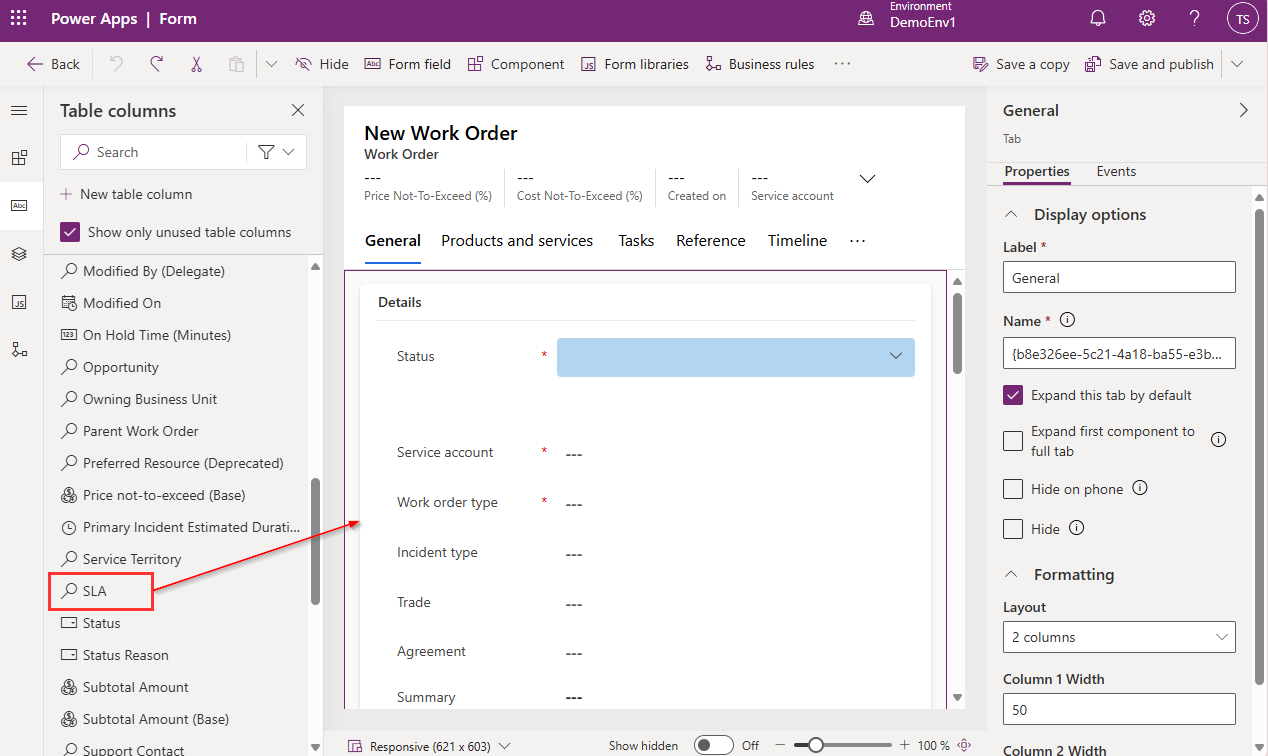Click Form field in the toolbar

[407, 64]
